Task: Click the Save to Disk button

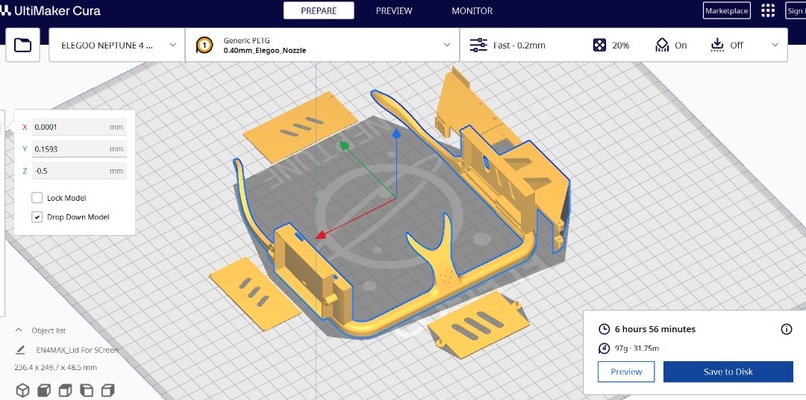Action: 728,372
